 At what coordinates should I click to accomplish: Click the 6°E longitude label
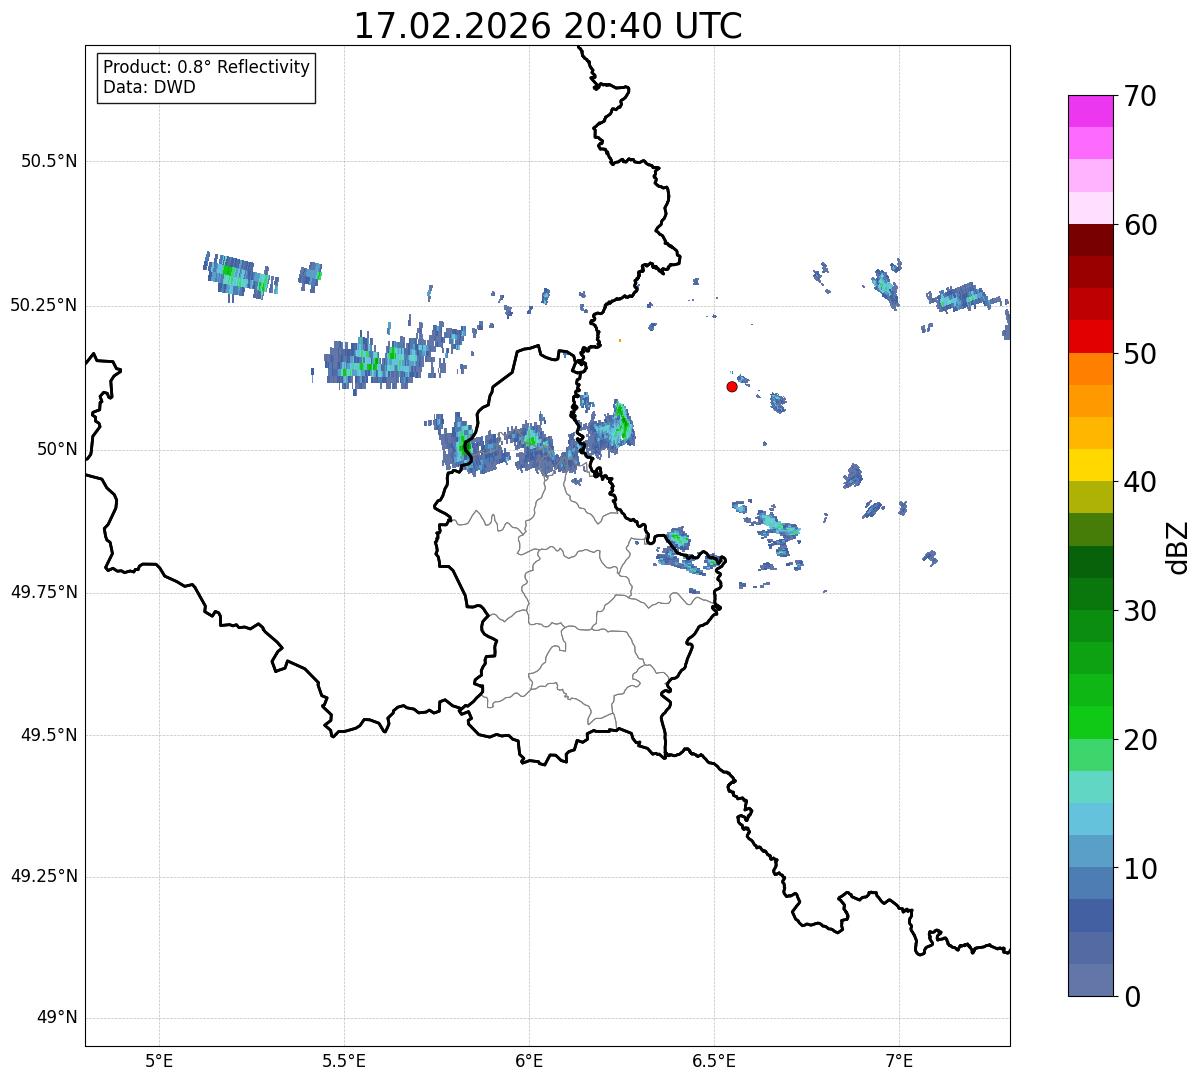pos(529,1060)
